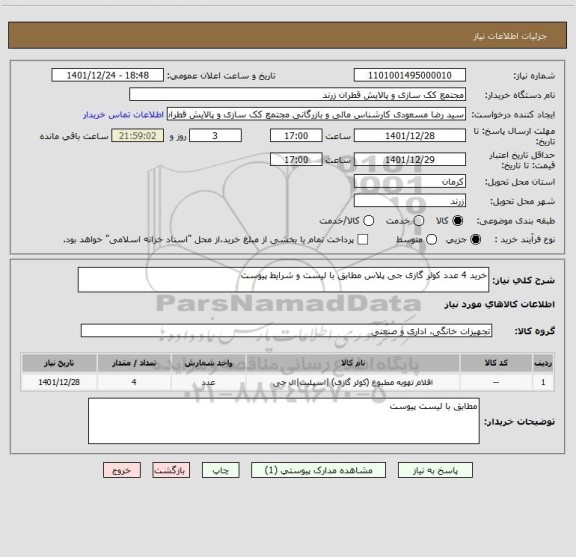This screenshot has height=557, width=576.
Task: Click the ردیف column header
Action: [x=543, y=363]
